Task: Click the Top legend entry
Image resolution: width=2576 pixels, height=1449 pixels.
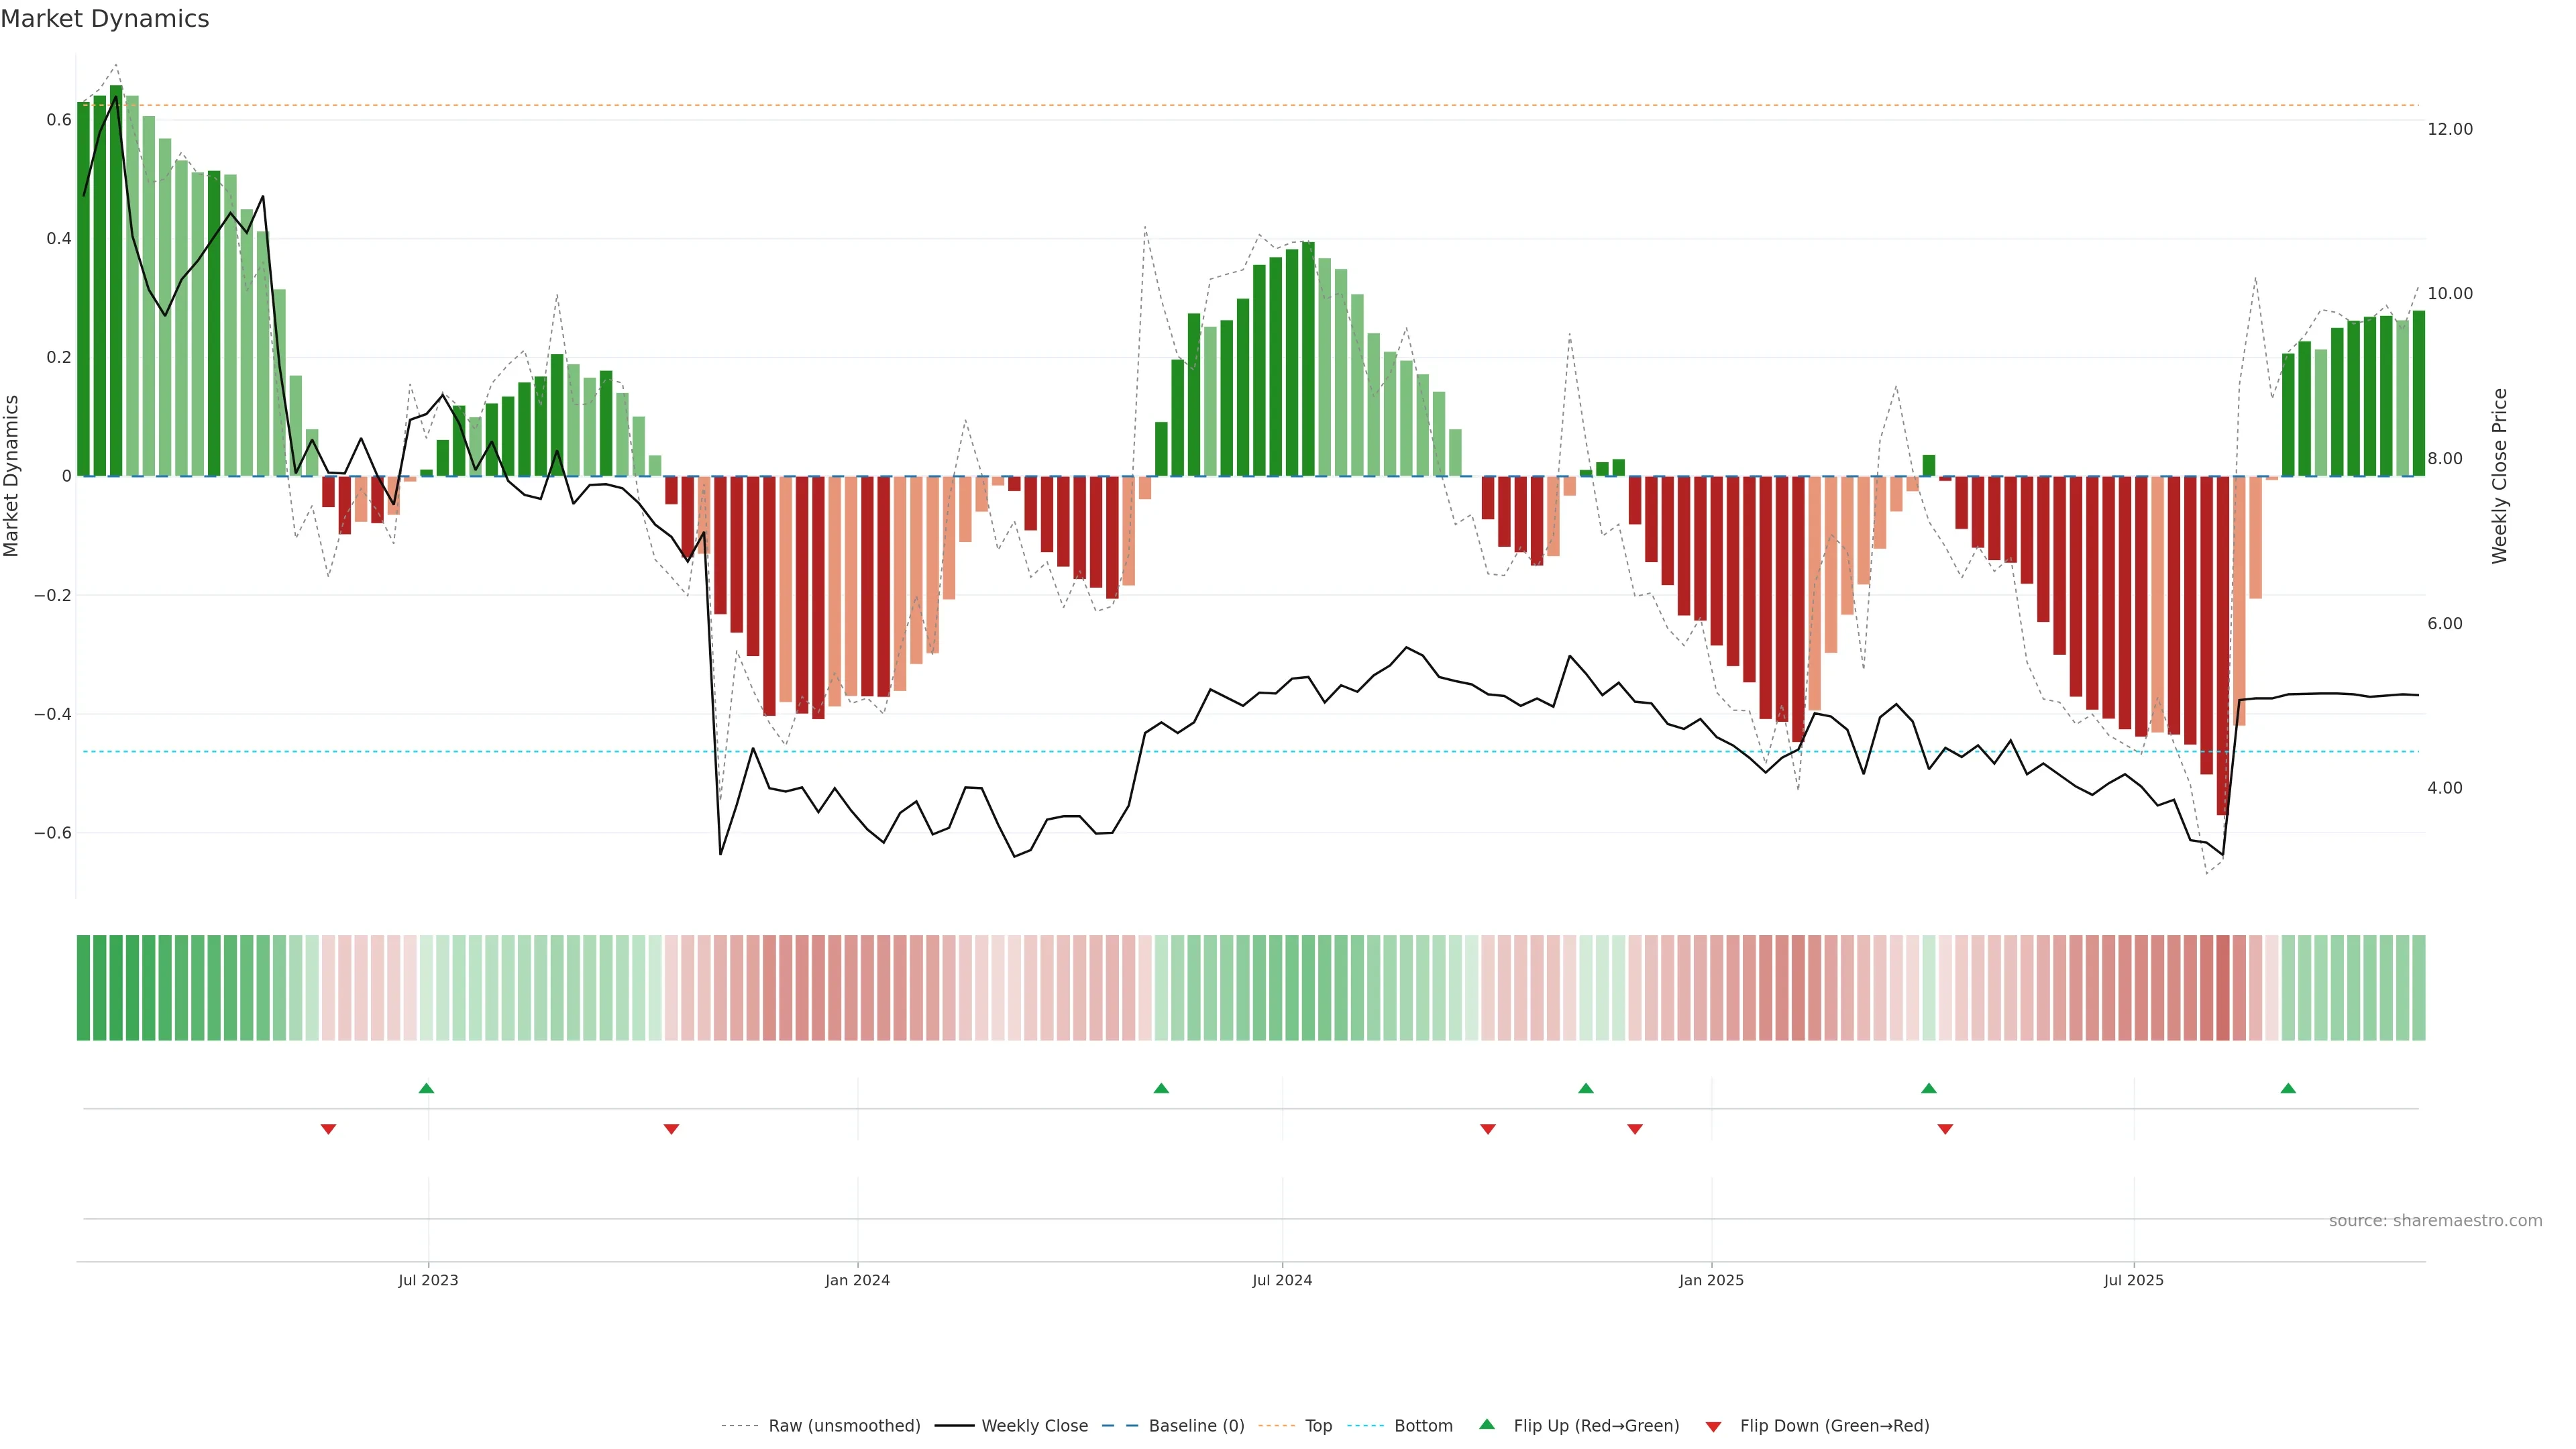Action: (x=1318, y=1425)
